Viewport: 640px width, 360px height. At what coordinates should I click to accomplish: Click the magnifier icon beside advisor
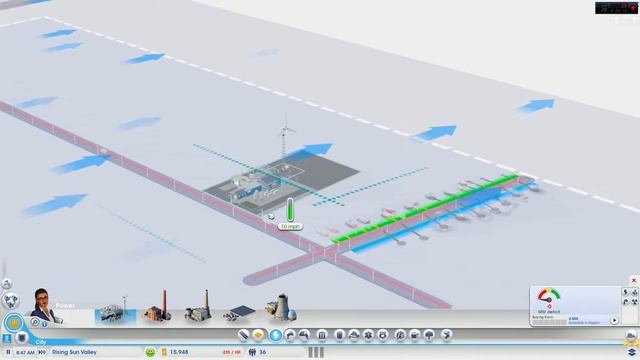(35, 322)
